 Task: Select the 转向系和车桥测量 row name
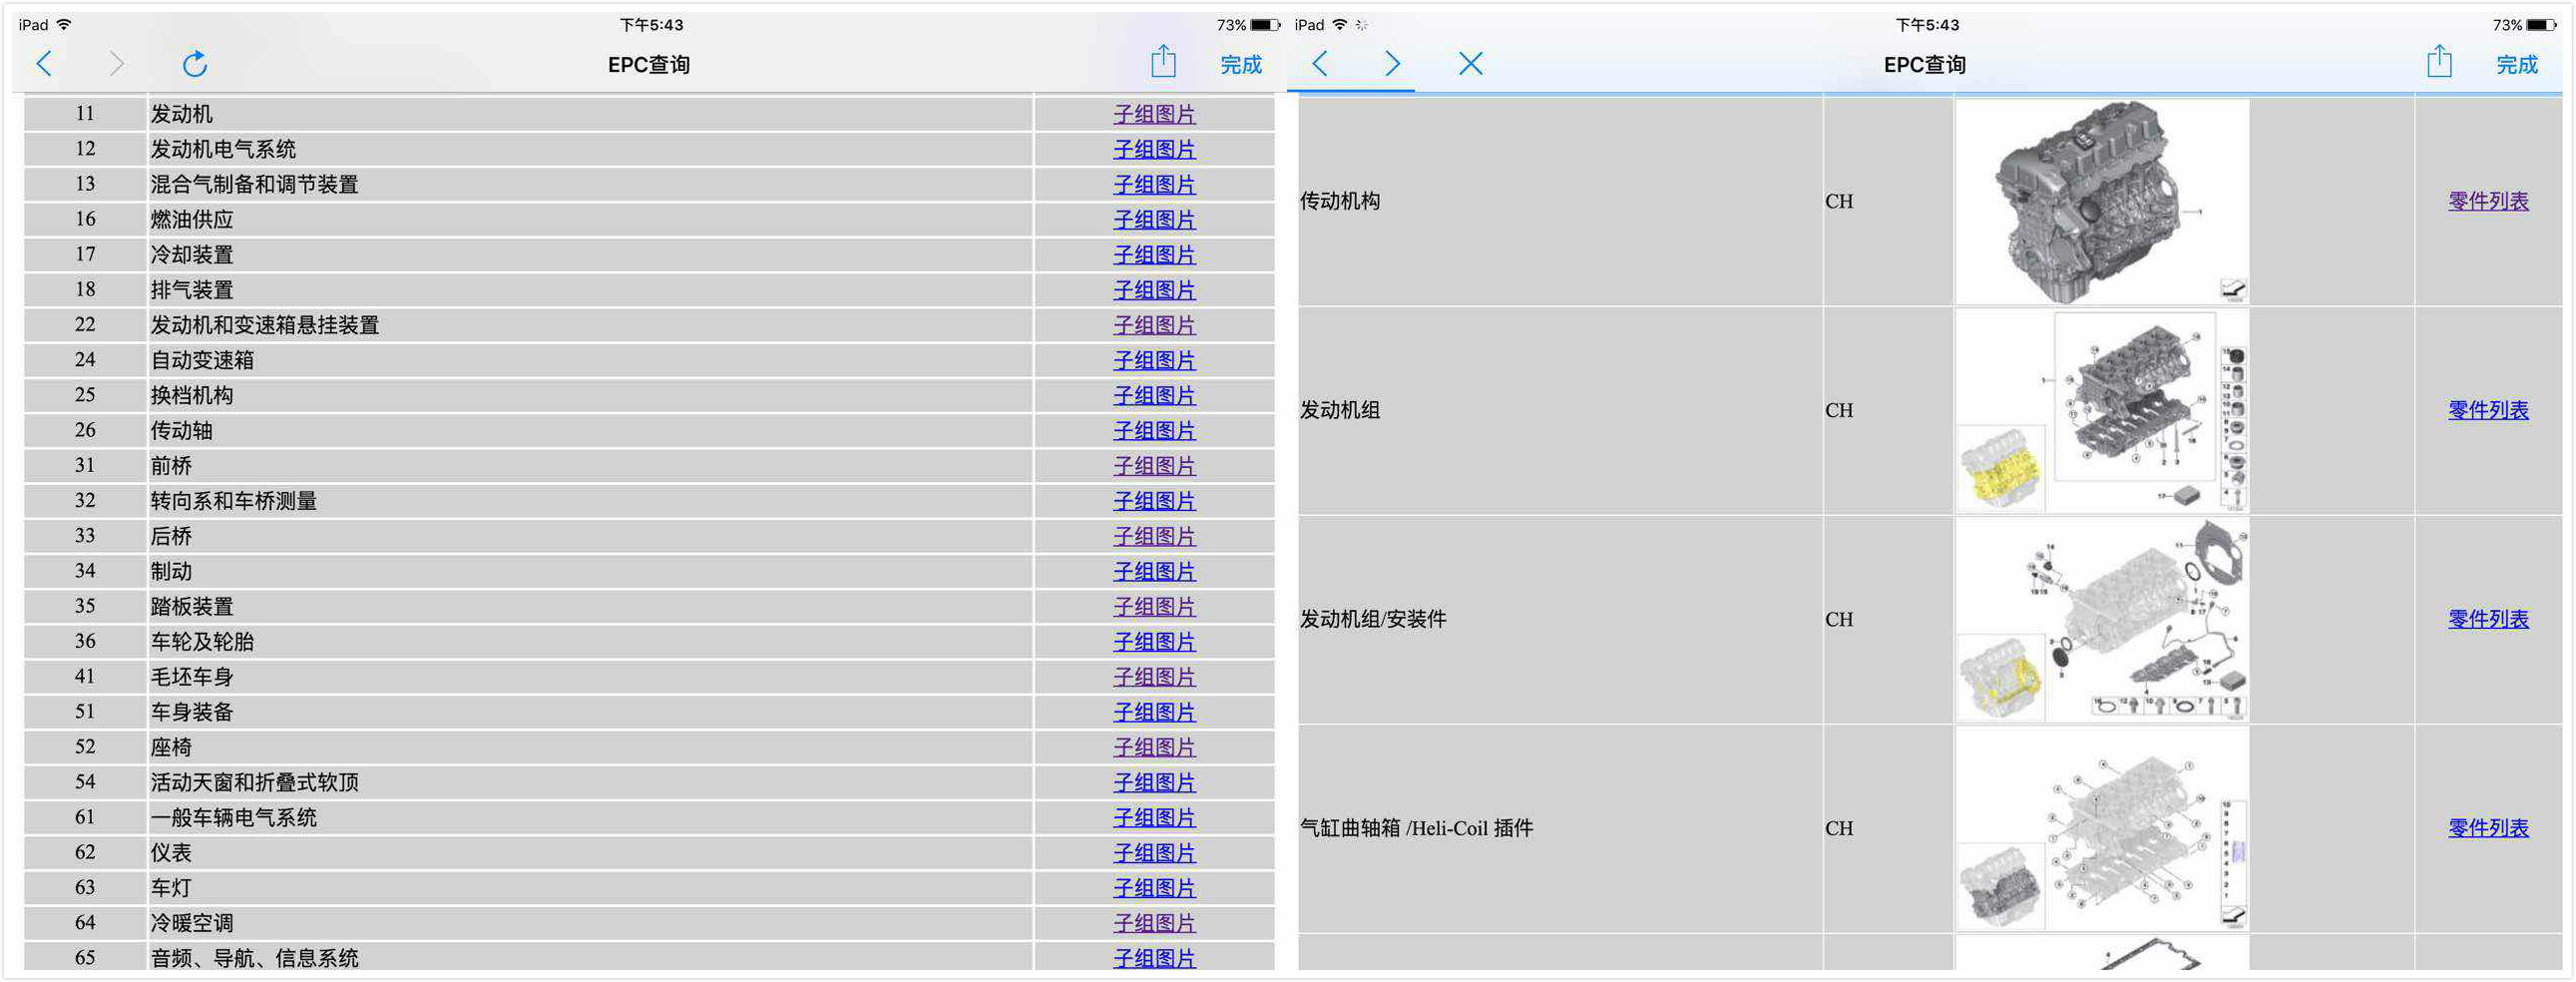point(234,501)
